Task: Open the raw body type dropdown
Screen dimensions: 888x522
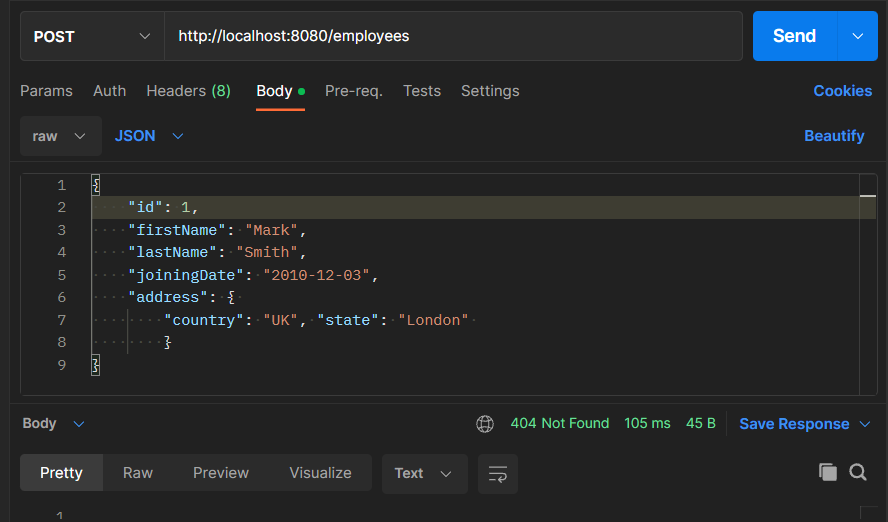Action: tap(61, 136)
